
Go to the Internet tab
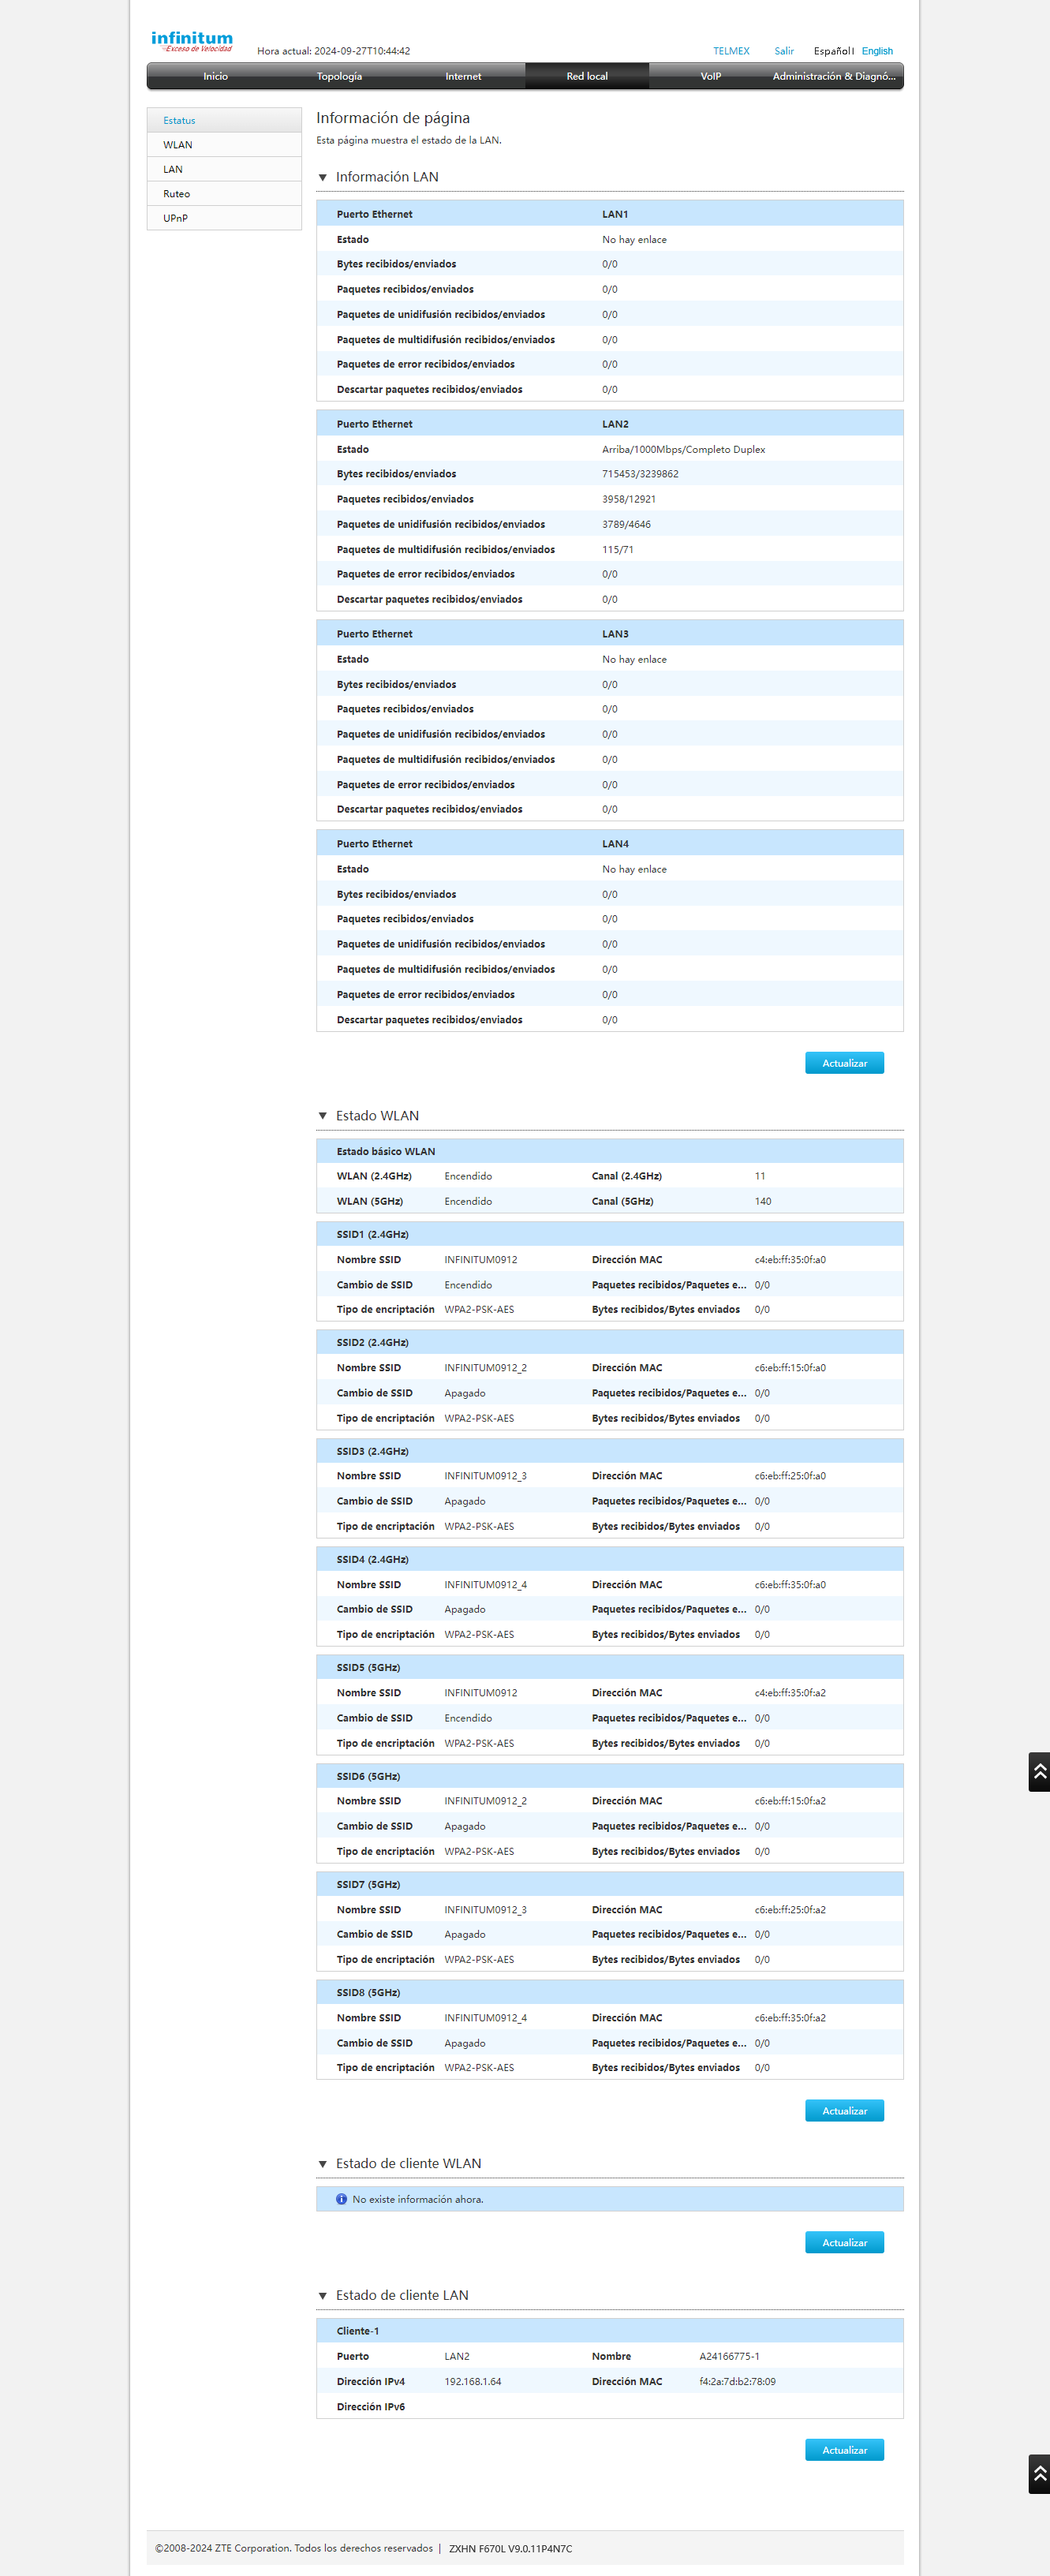pos(463,76)
